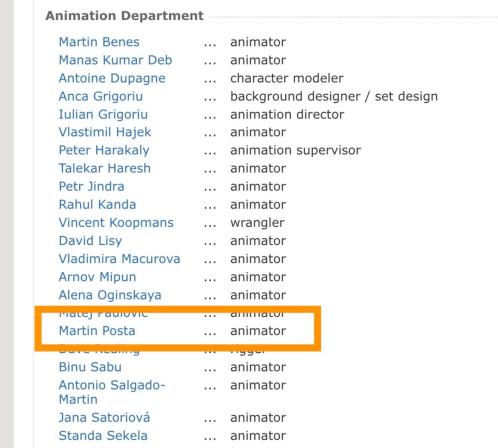Open Martin Benes profile link
Viewport: 498px width, 448px height.
[x=99, y=42]
